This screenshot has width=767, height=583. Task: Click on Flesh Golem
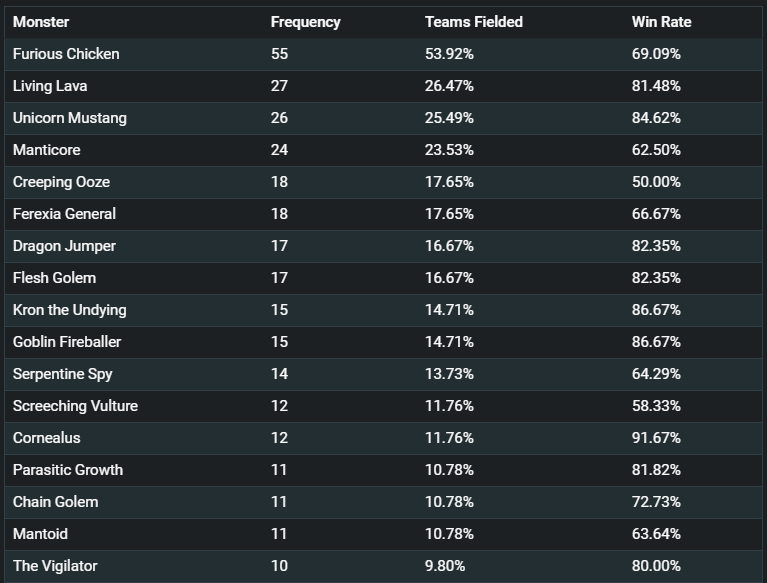coord(54,278)
